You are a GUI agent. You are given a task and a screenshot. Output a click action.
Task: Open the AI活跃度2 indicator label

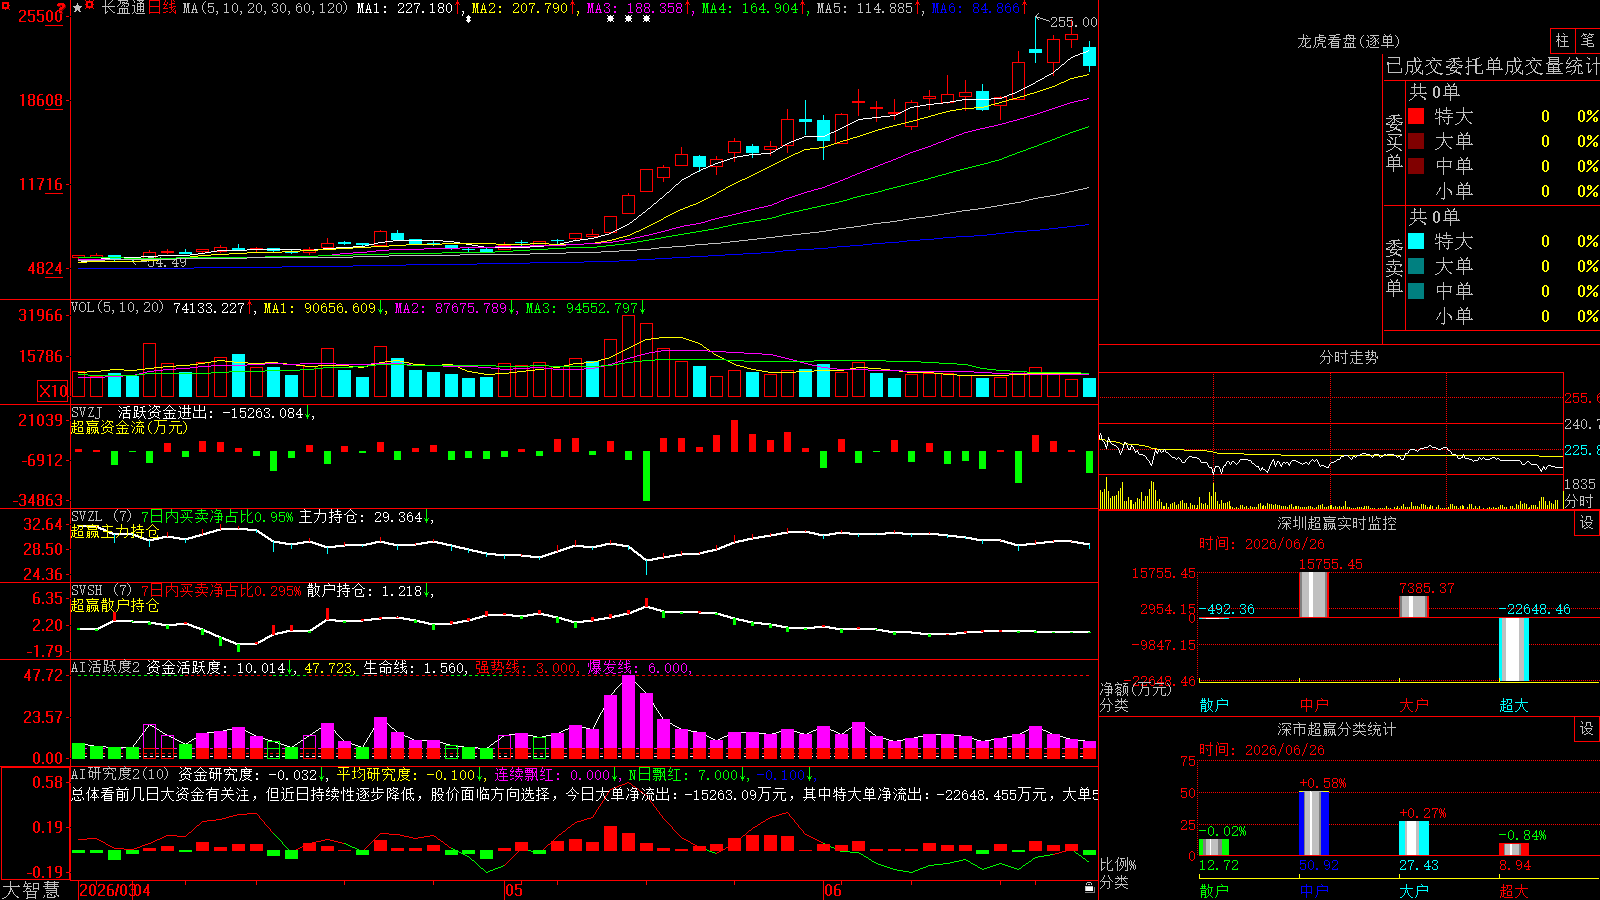(106, 668)
